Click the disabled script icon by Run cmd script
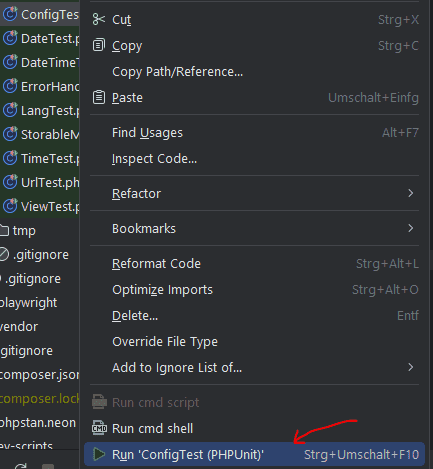The width and height of the screenshot is (433, 469). (x=99, y=402)
